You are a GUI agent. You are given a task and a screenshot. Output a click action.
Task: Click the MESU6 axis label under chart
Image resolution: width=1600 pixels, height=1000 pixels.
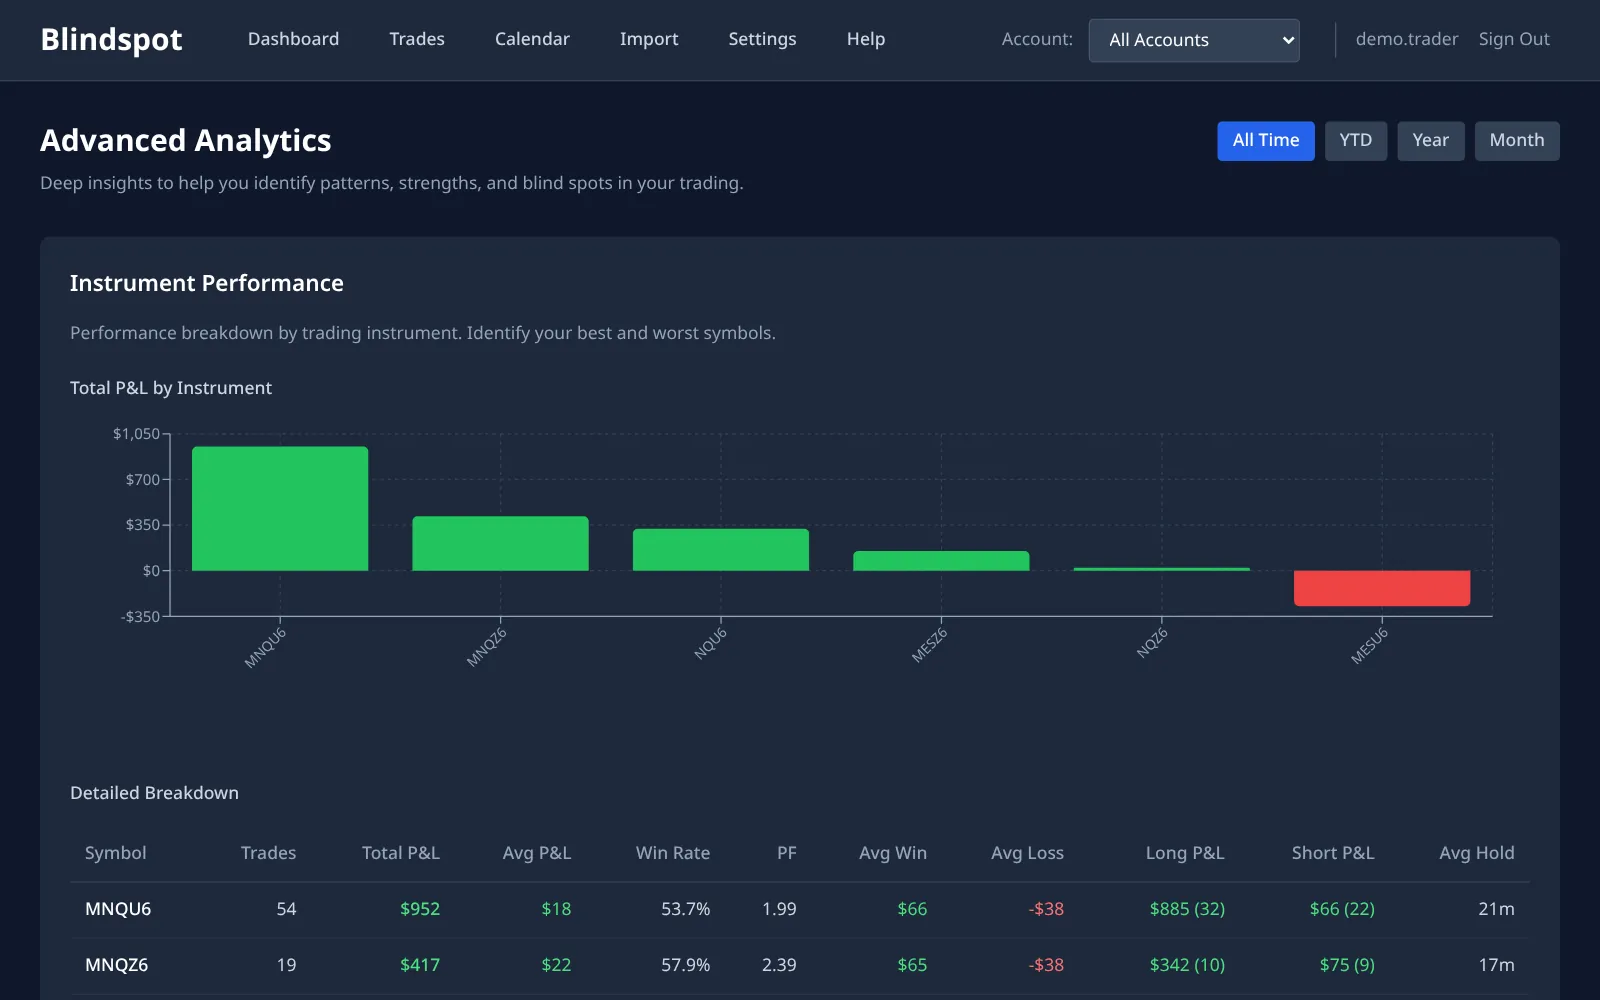1369,646
